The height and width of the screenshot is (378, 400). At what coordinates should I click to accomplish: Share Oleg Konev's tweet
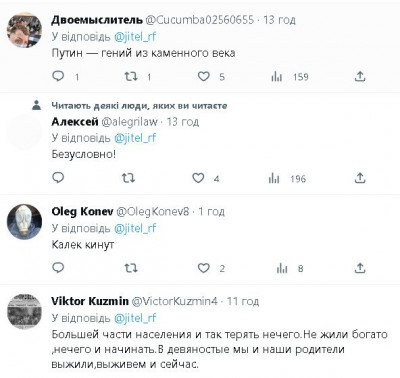[x=360, y=268]
